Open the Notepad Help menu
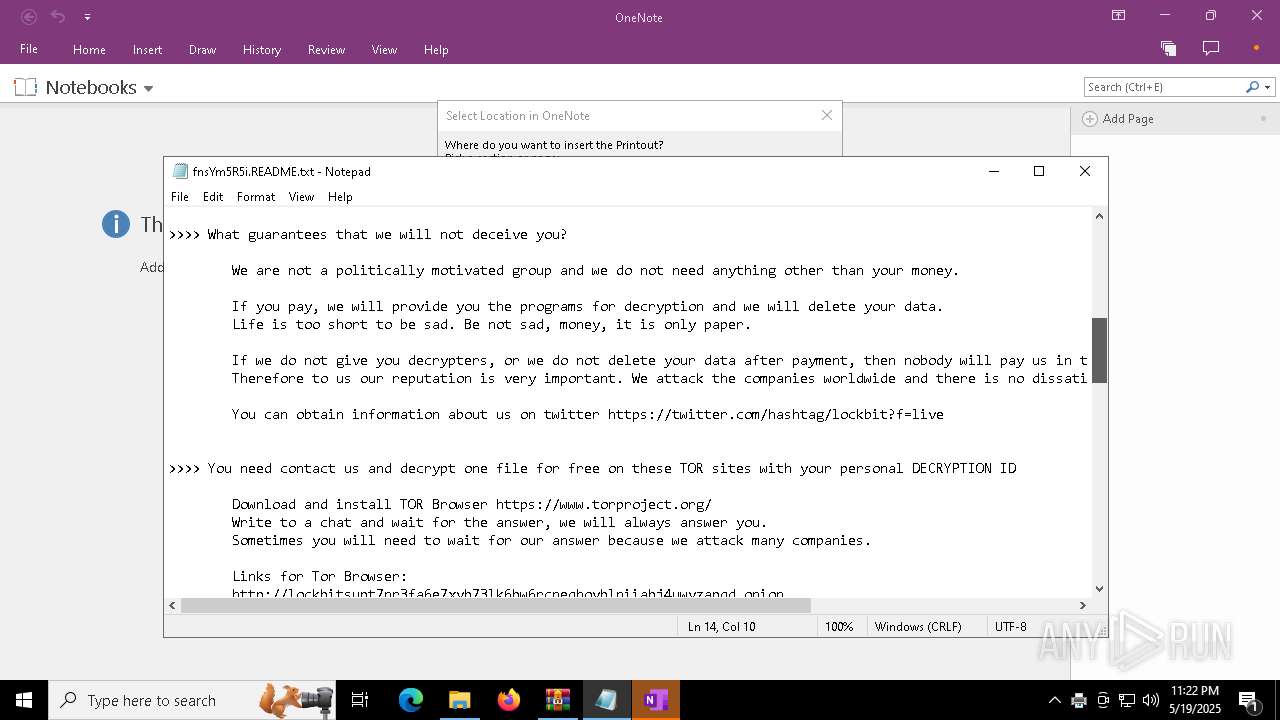This screenshot has height=720, width=1280. pos(340,197)
